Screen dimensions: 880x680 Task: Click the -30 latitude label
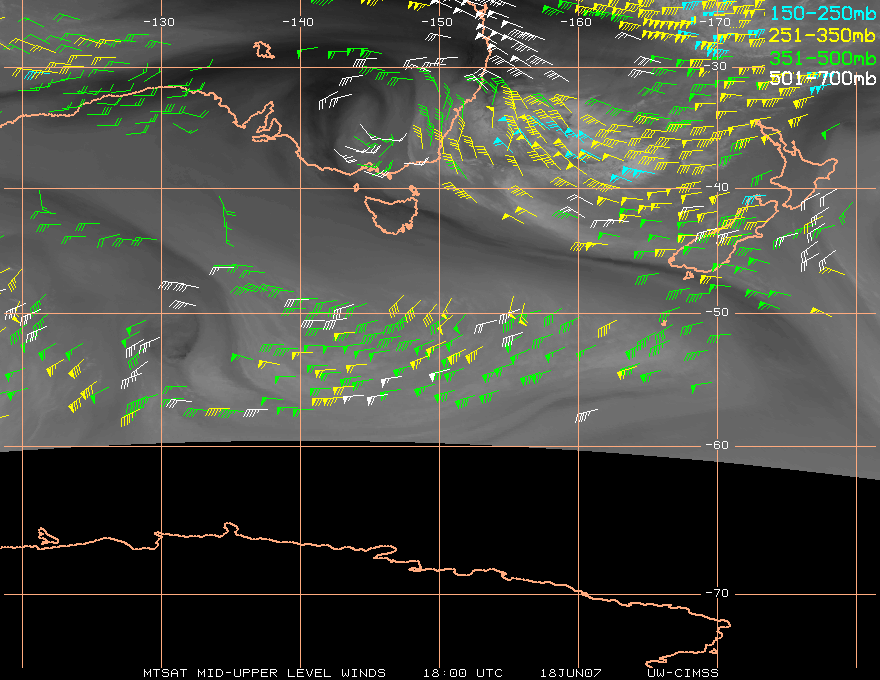715,66
